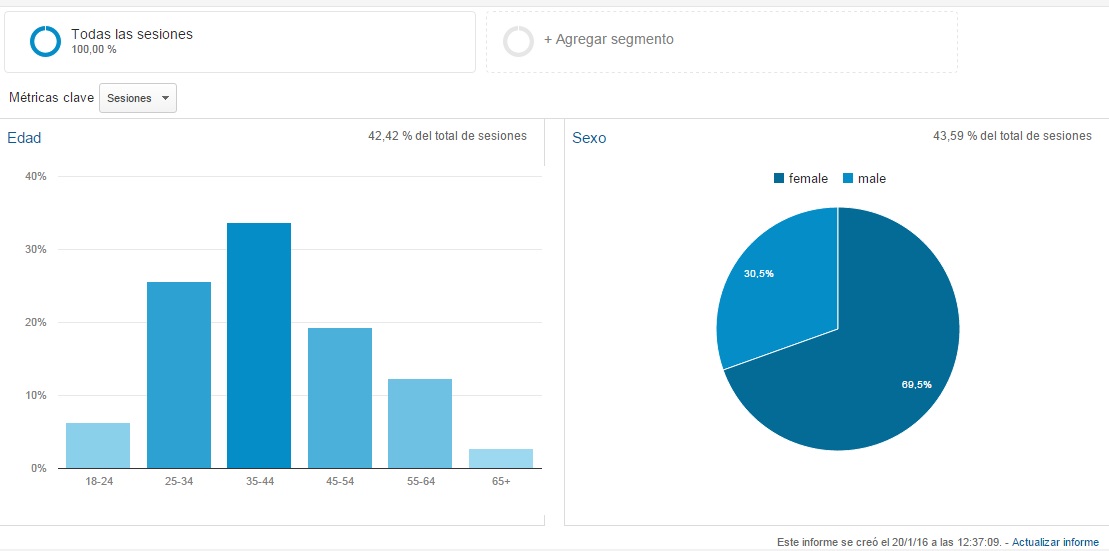Click the 65+ age bar
1109x551 pixels.
click(x=501, y=458)
